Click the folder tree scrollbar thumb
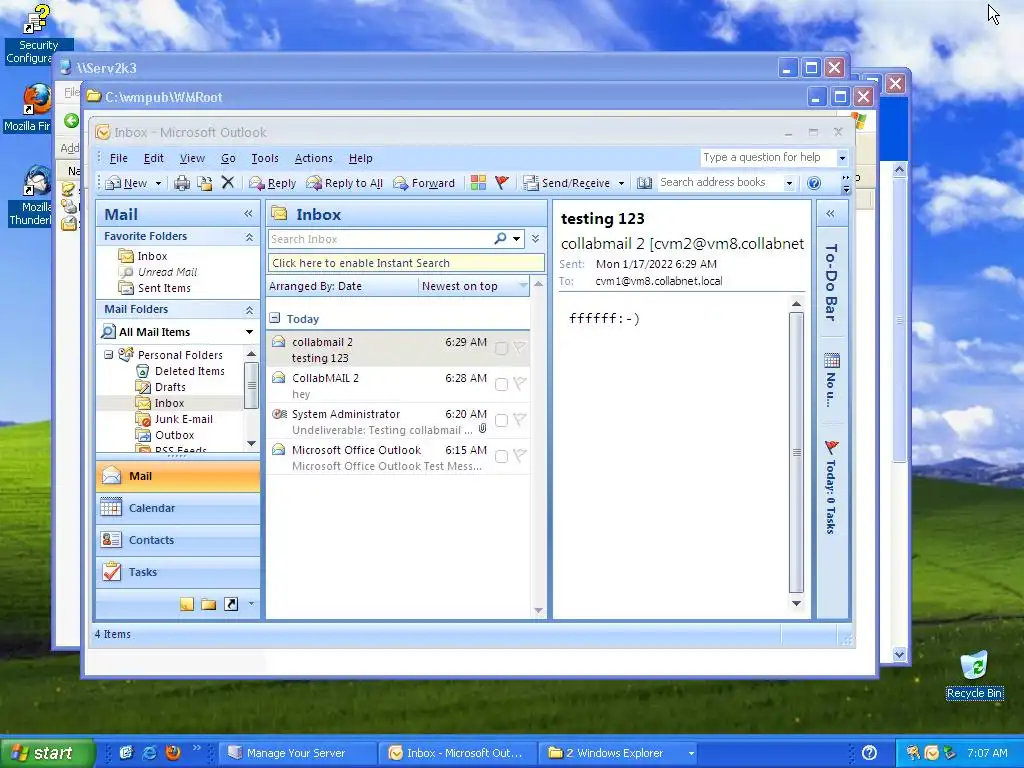This screenshot has width=1024, height=768. 251,385
